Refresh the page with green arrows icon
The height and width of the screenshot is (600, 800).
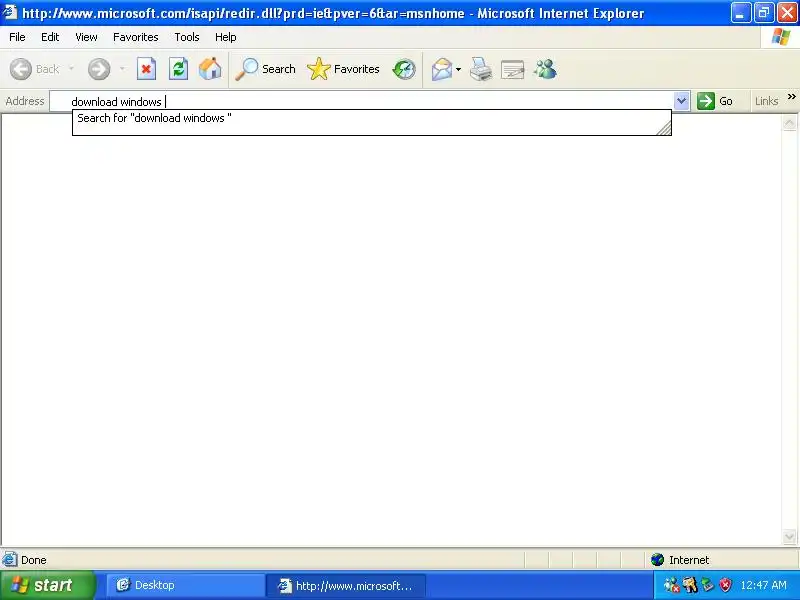point(179,69)
